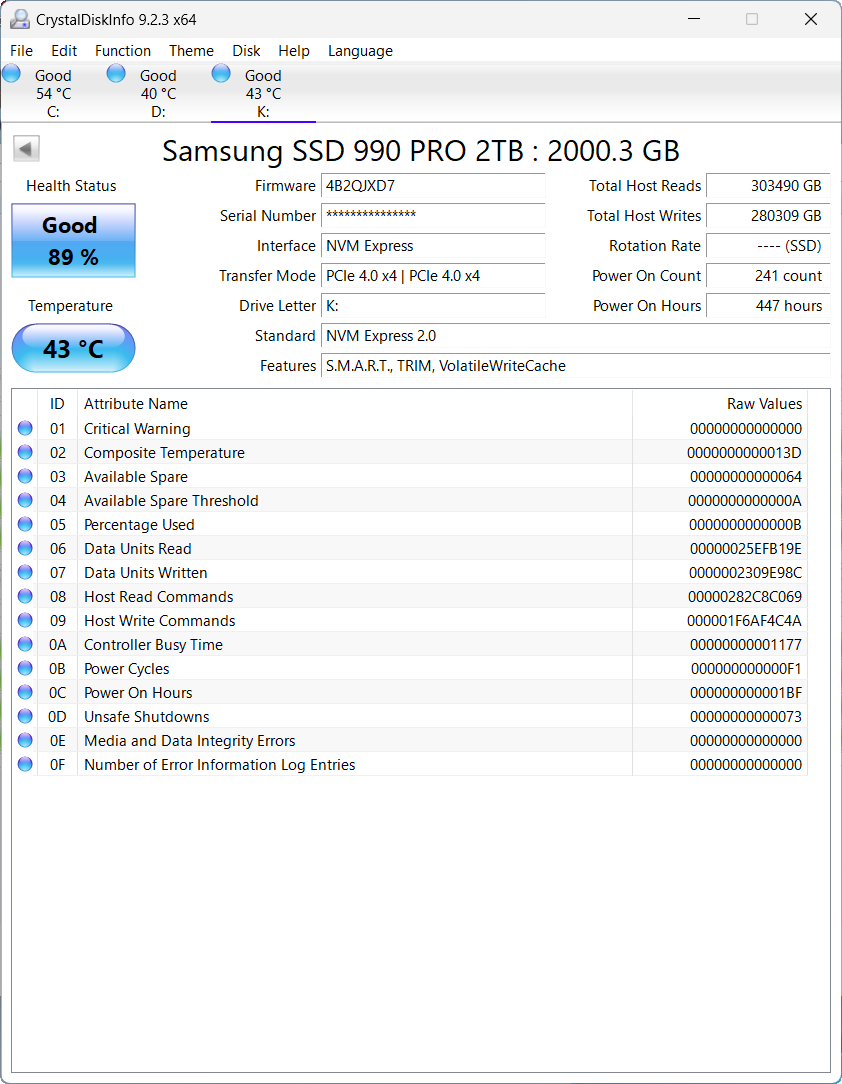Image resolution: width=842 pixels, height=1084 pixels.
Task: Click status orb for Host Write Commands row
Action: (x=25, y=620)
